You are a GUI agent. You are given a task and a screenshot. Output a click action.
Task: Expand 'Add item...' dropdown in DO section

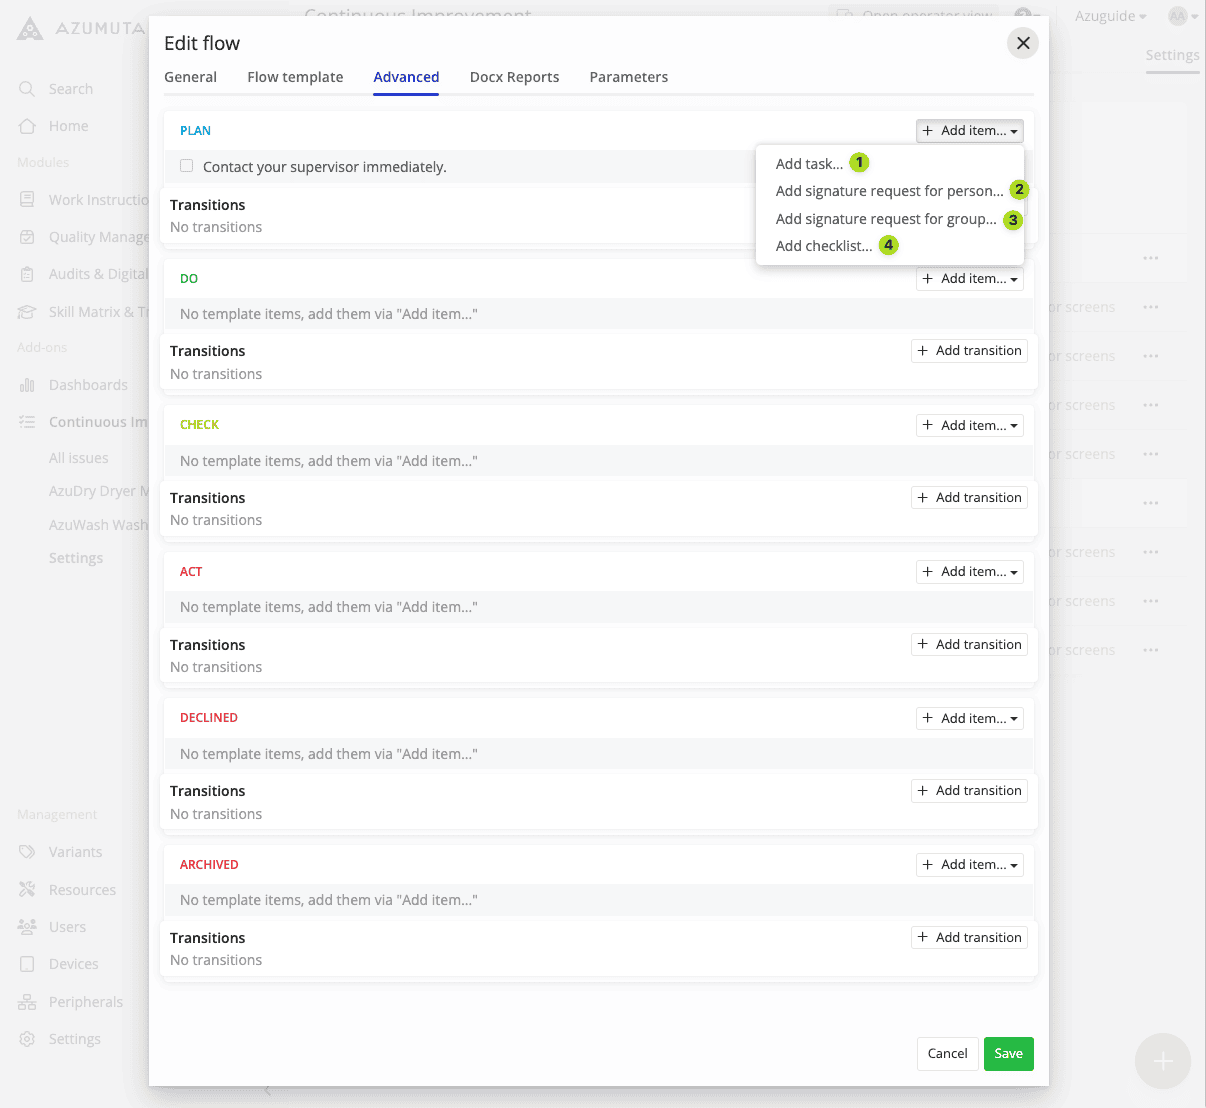pyautogui.click(x=969, y=279)
